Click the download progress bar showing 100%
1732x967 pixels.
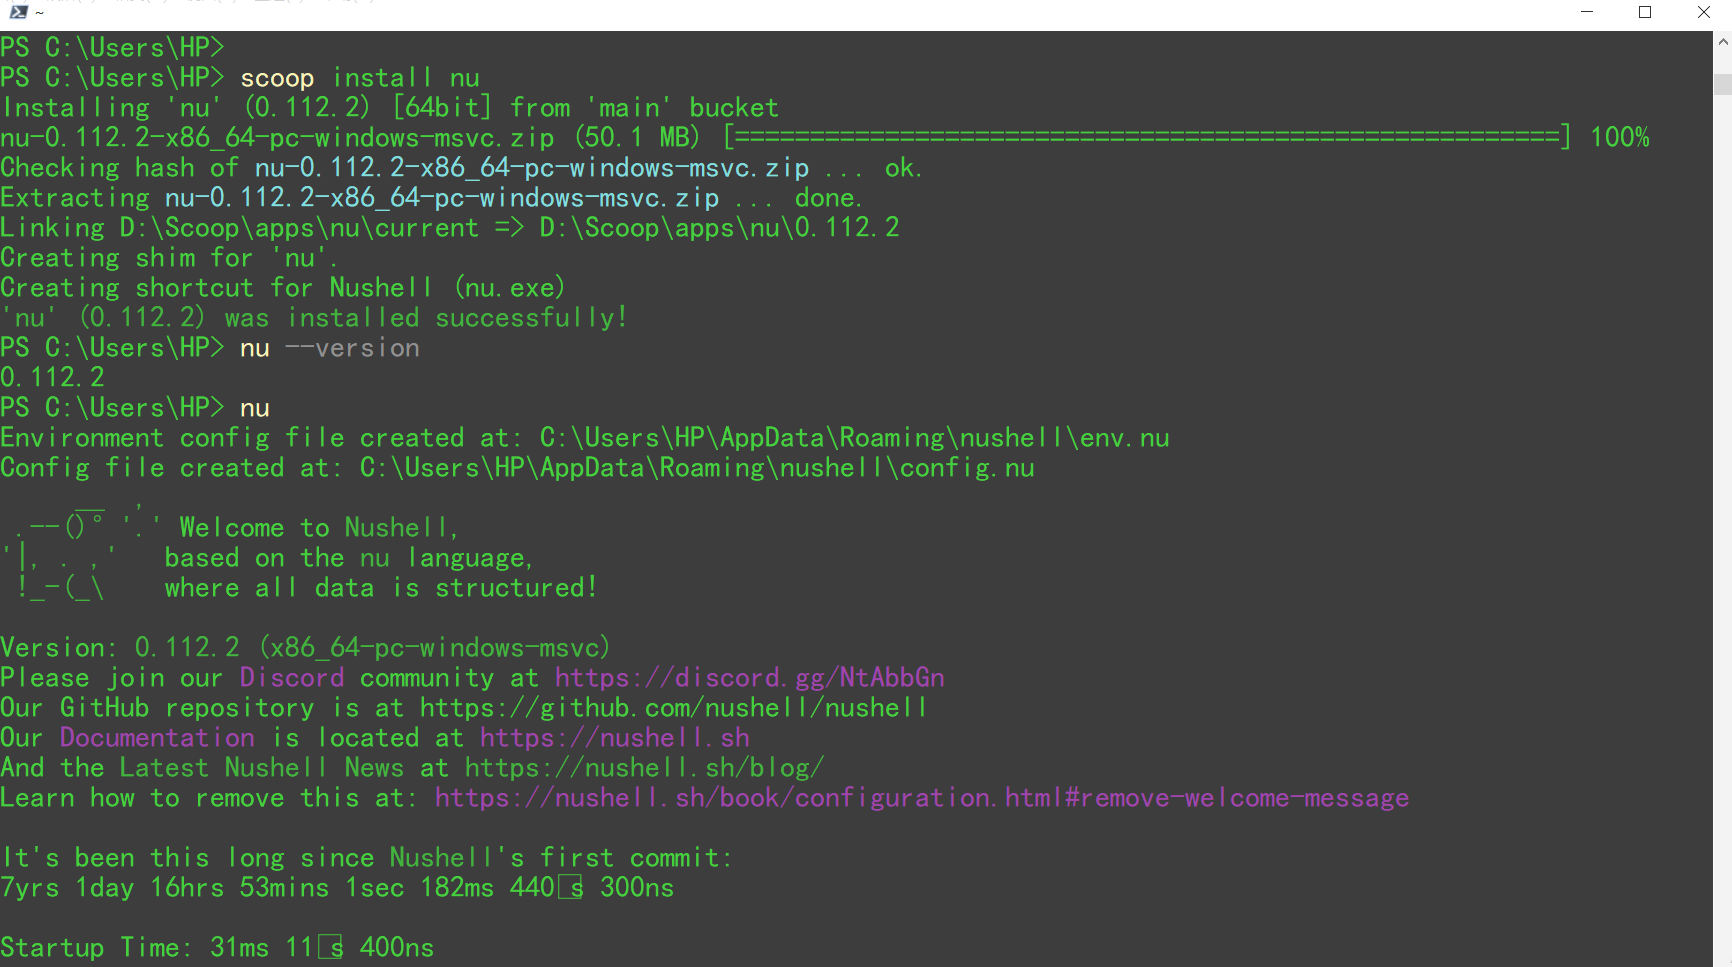click(x=1147, y=138)
